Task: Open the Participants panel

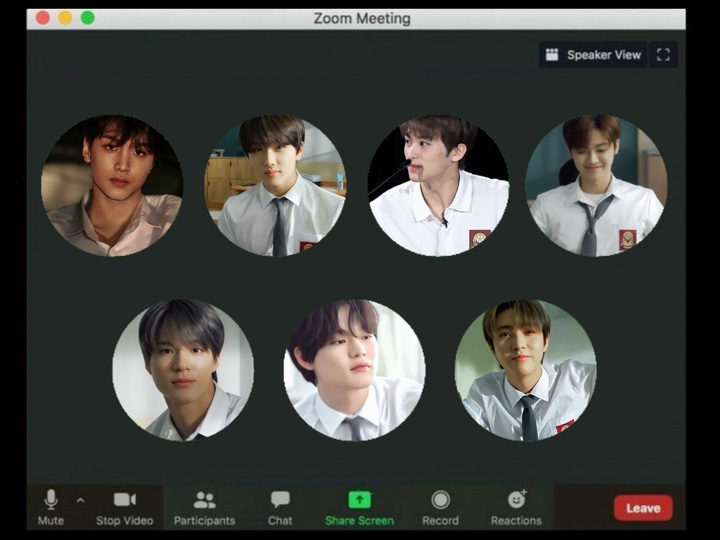Action: 204,500
